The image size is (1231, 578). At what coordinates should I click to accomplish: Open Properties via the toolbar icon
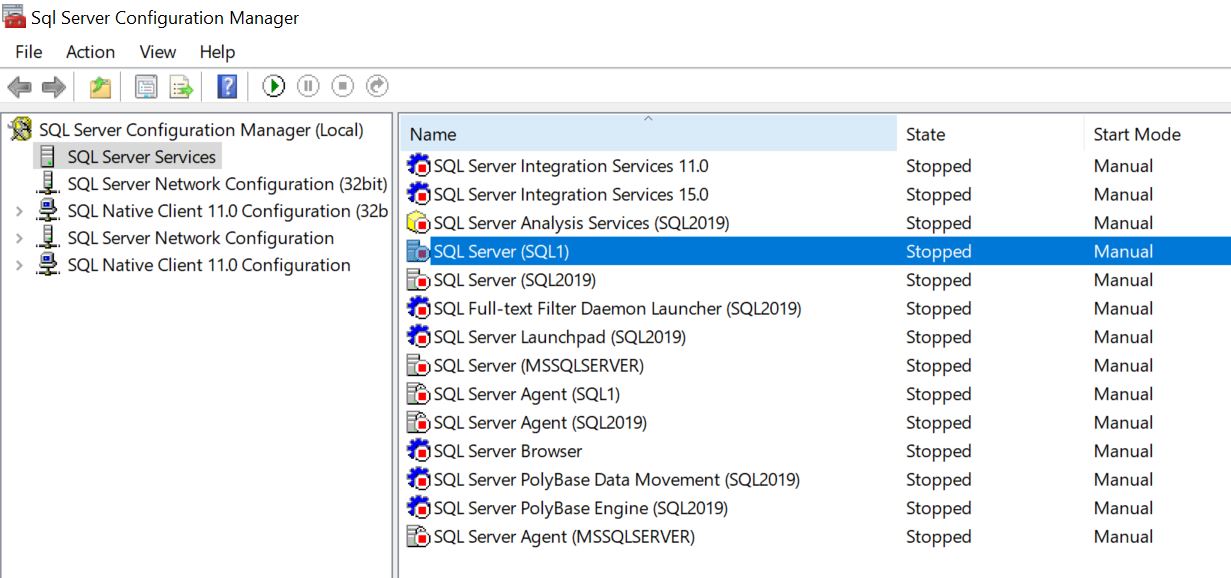pos(146,87)
